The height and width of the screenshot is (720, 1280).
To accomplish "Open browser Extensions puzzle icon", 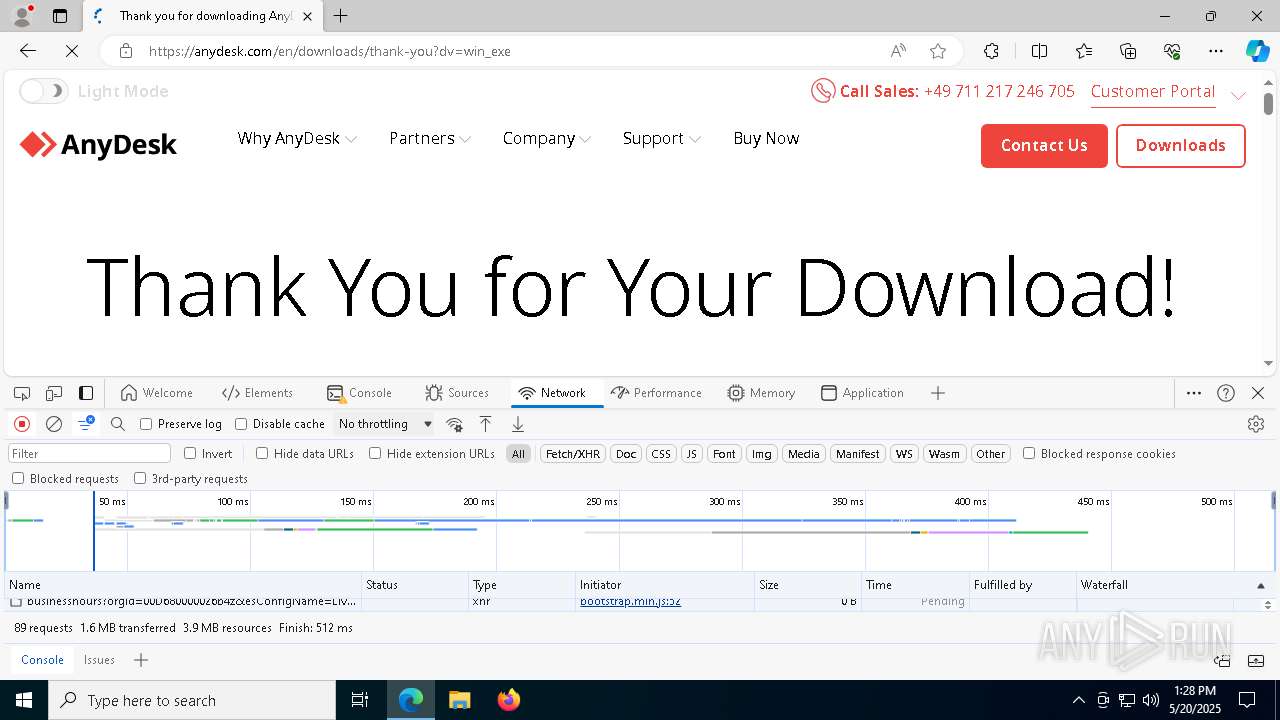I will [991, 51].
